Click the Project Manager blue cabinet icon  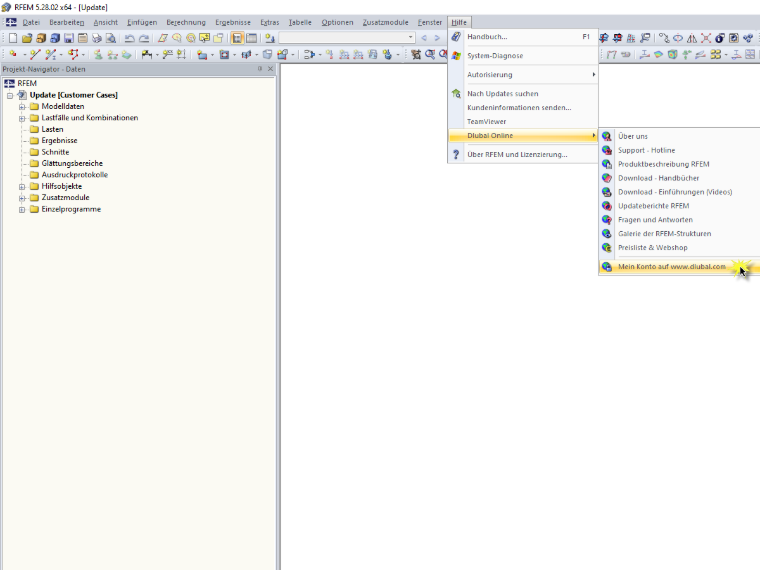pos(55,38)
